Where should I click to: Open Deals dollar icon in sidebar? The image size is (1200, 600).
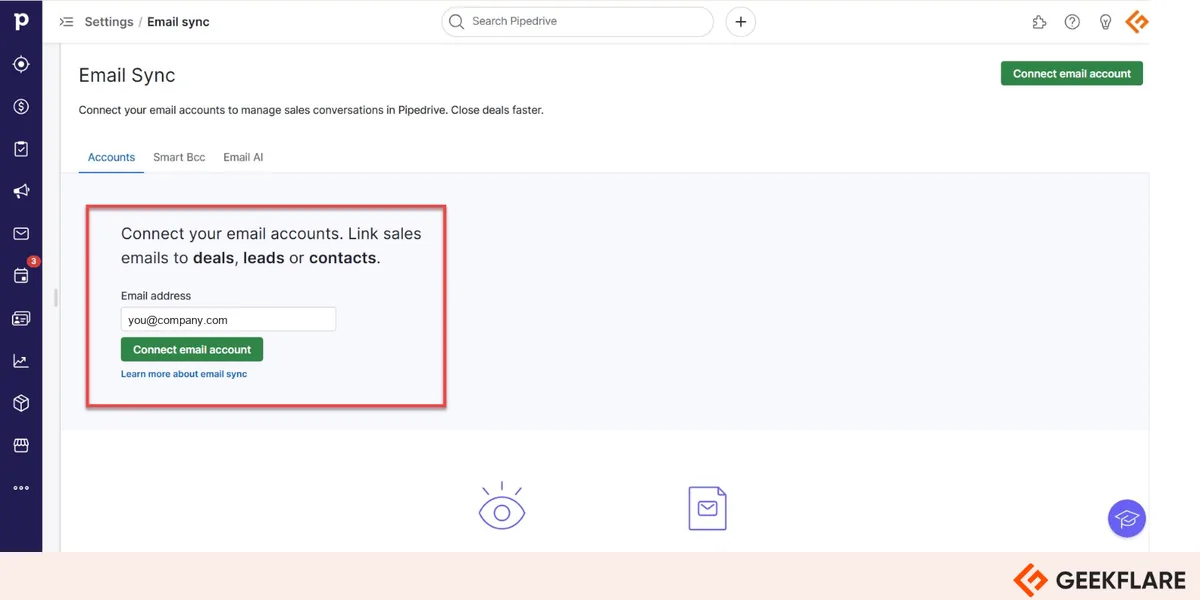point(21,107)
